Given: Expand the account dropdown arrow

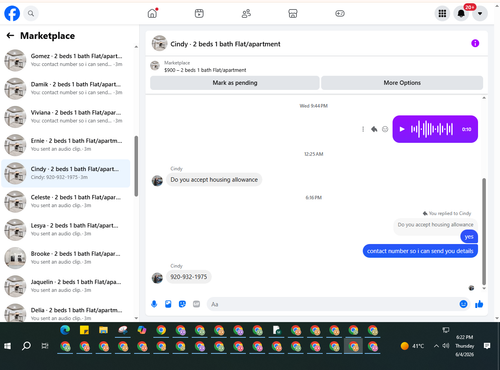Looking at the screenshot, I should click(x=480, y=13).
